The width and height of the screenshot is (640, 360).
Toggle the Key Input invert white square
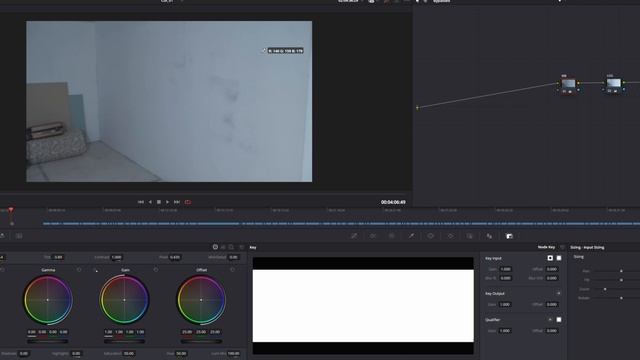[559, 258]
